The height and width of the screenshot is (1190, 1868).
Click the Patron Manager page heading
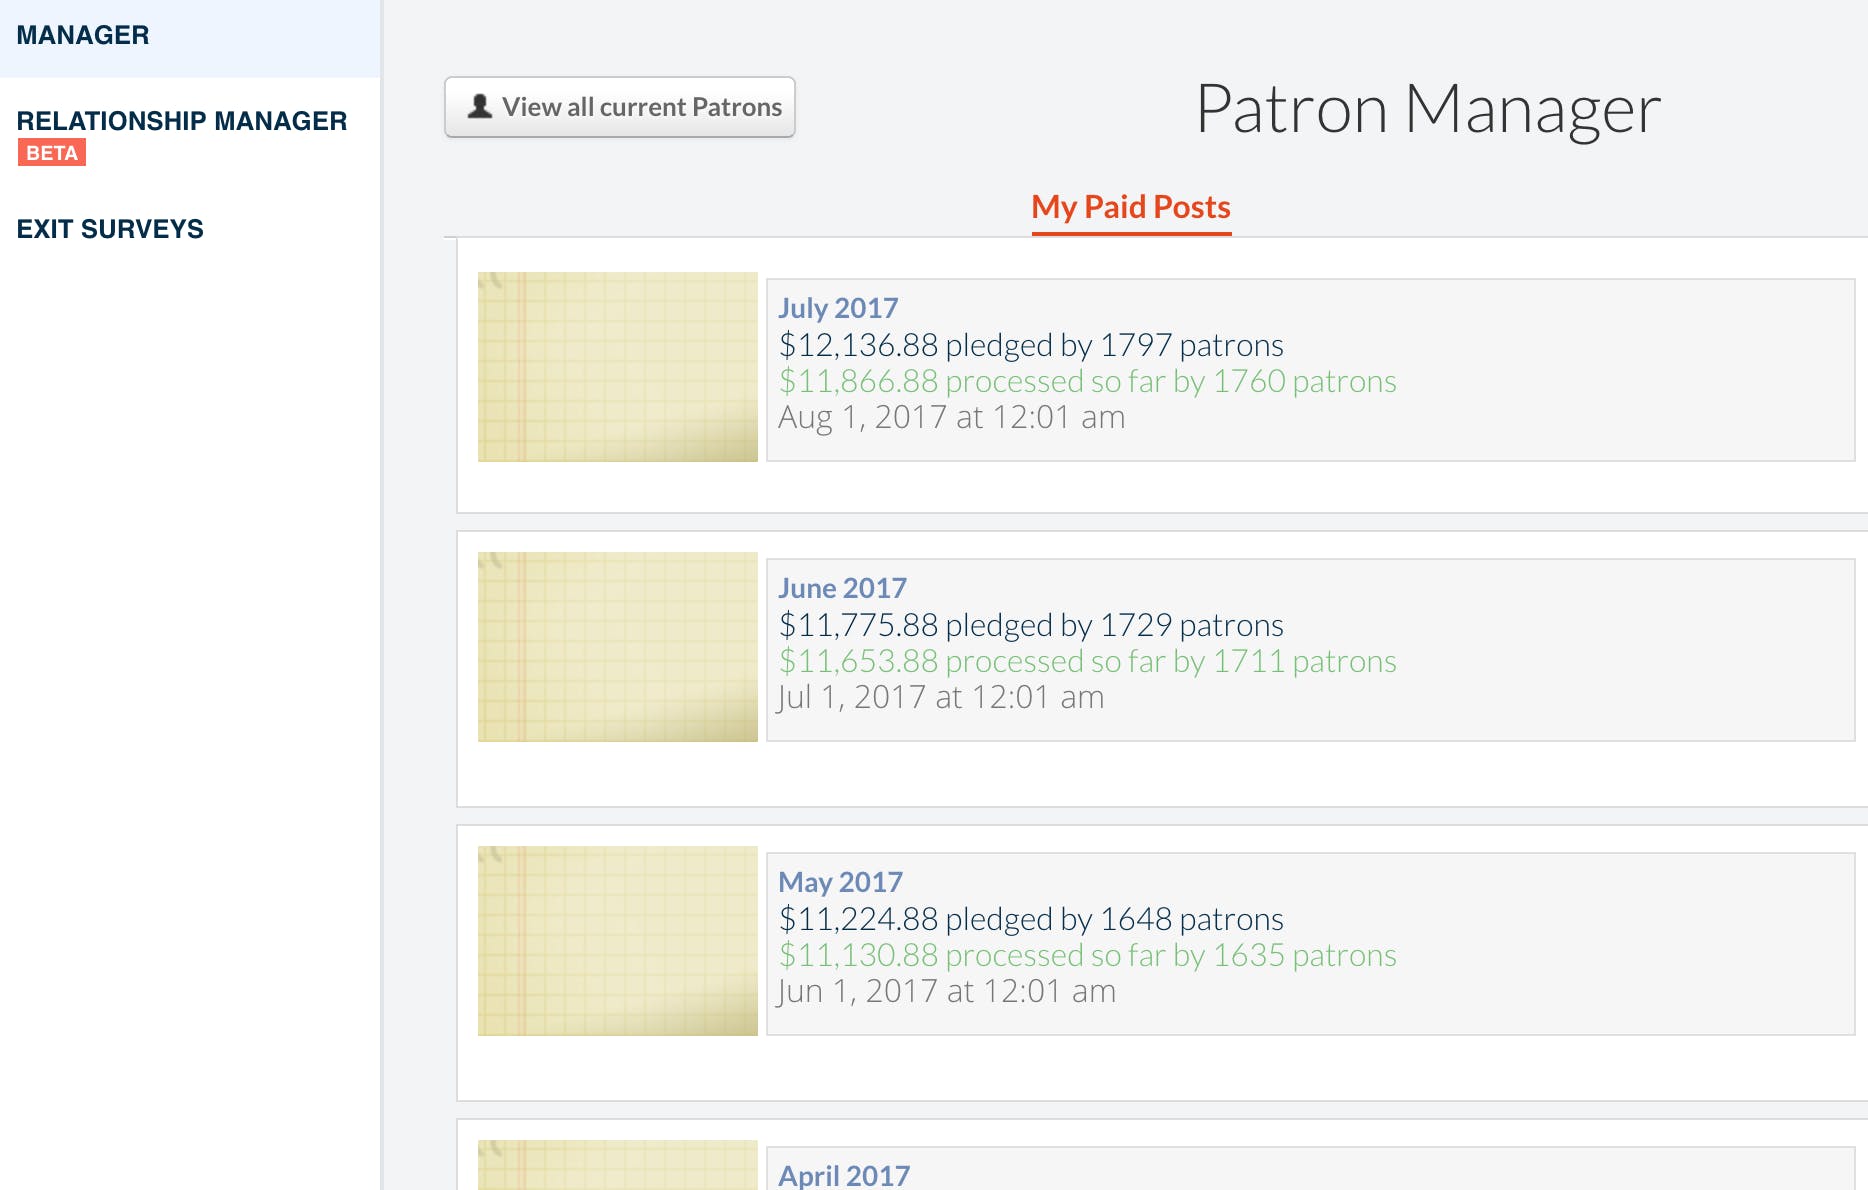[x=1428, y=109]
